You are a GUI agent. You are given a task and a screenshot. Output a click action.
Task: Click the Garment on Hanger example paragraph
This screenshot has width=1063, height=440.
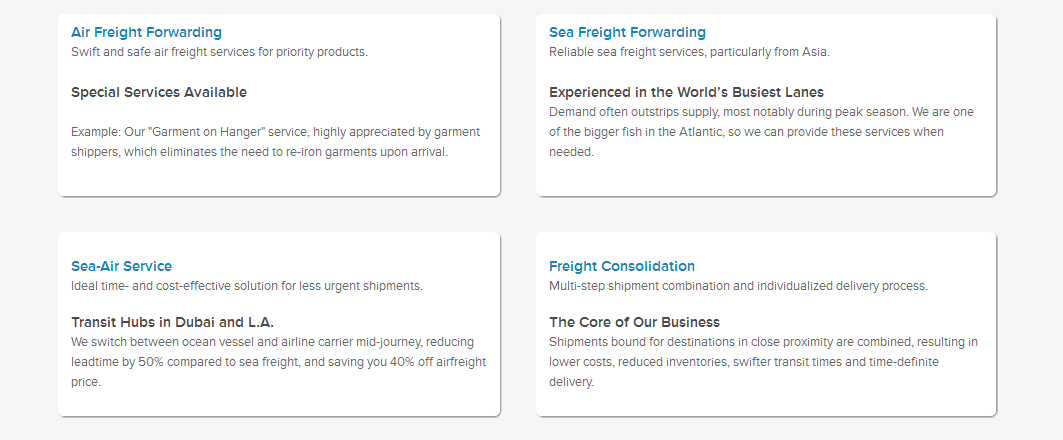pyautogui.click(x=275, y=142)
